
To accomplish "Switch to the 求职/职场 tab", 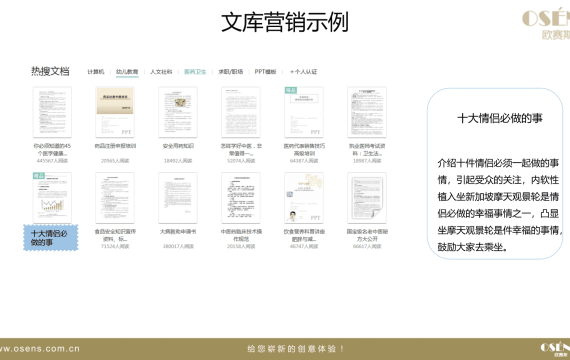I will click(x=230, y=72).
